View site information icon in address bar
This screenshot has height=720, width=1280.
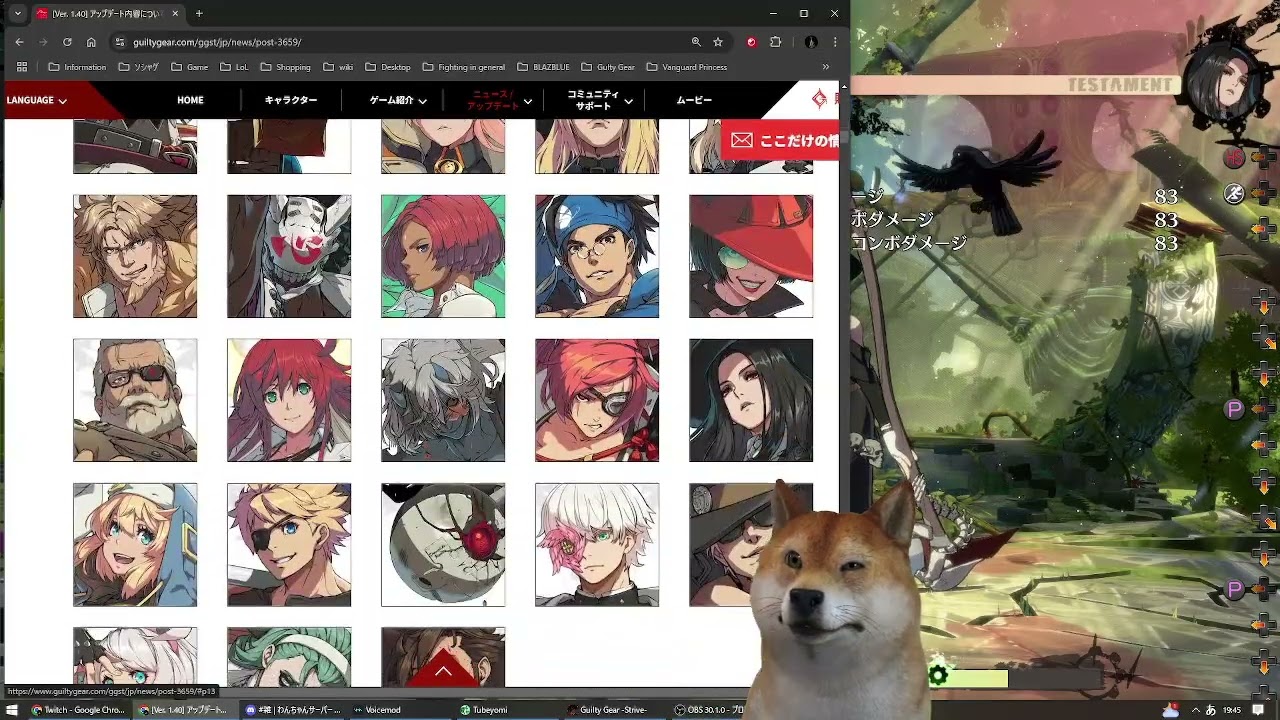point(120,42)
